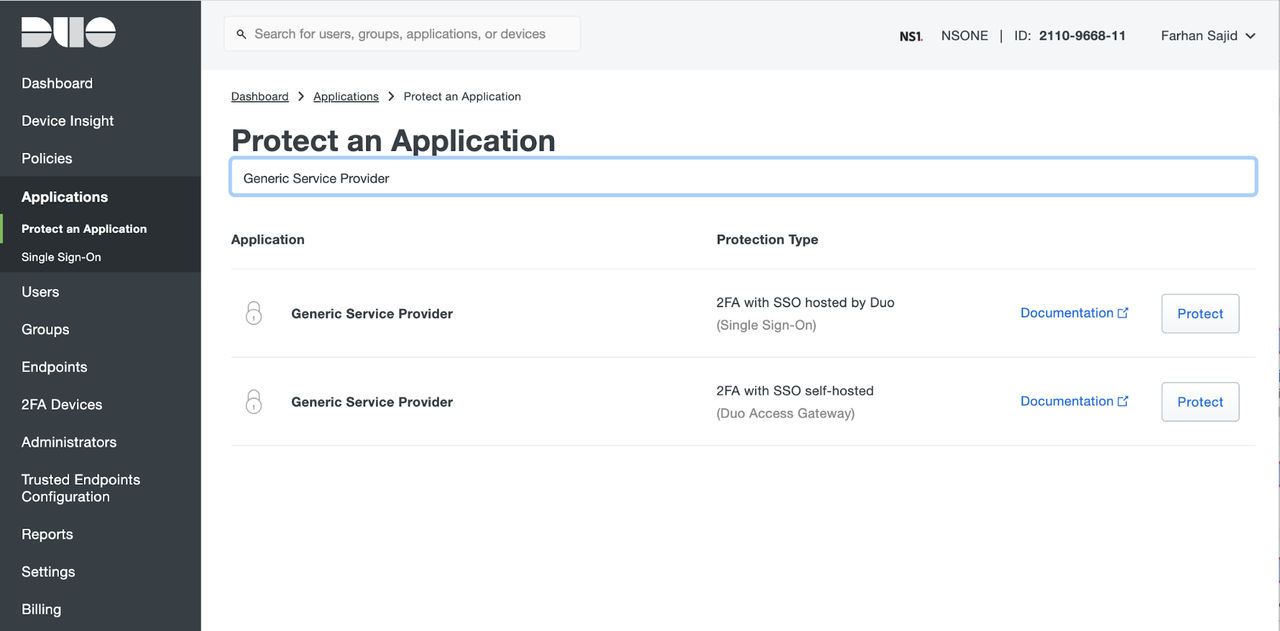The height and width of the screenshot is (631, 1280).
Task: Open Billing in sidebar
Action: 41,609
